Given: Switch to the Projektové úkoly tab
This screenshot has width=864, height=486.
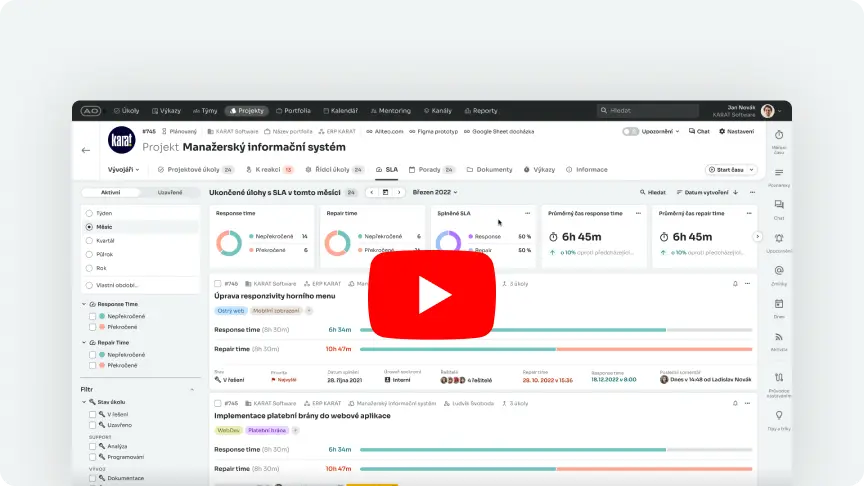Looking at the screenshot, I should click(x=194, y=170).
